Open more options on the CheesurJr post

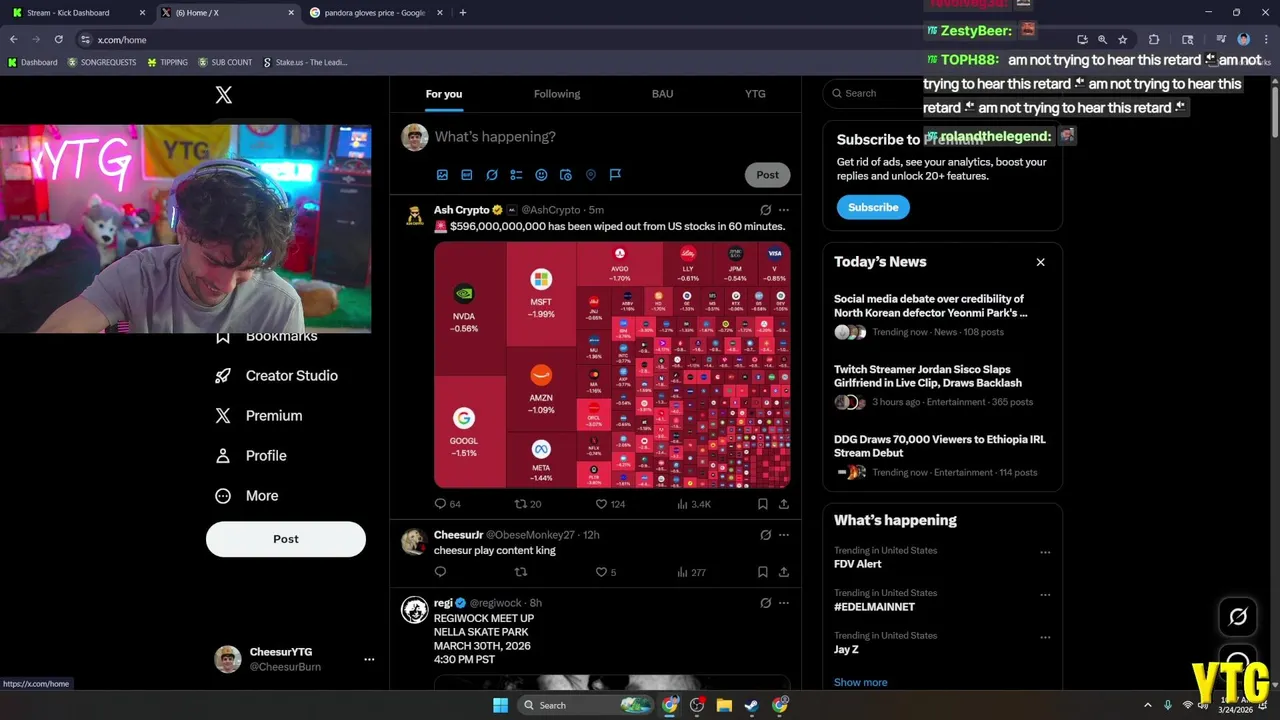784,535
